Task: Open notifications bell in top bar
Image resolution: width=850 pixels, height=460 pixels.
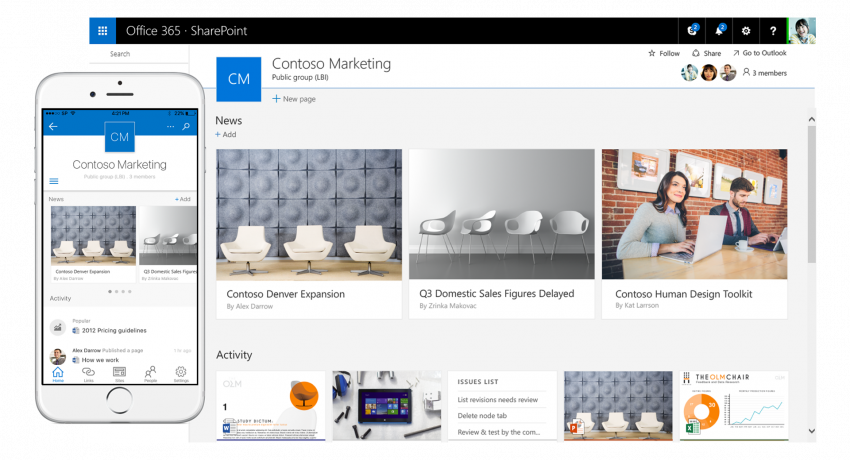Action: [x=719, y=31]
